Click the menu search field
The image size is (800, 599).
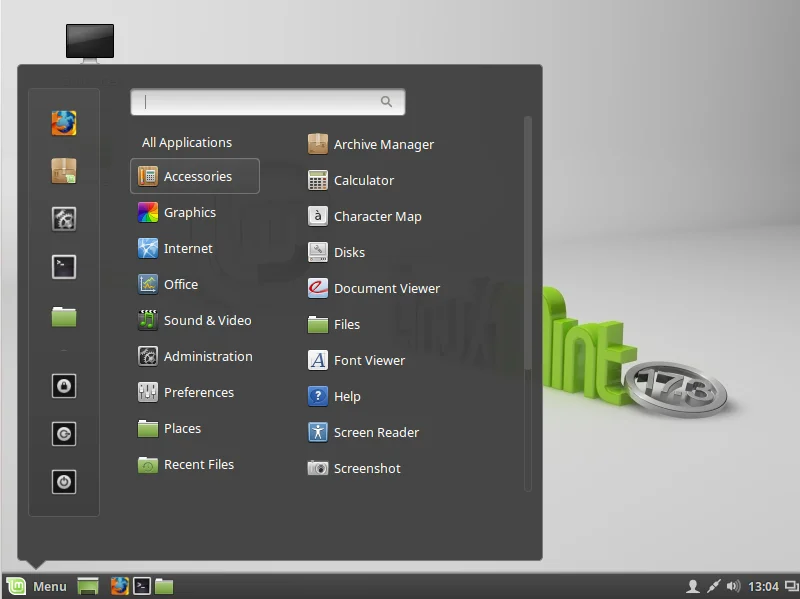point(268,102)
